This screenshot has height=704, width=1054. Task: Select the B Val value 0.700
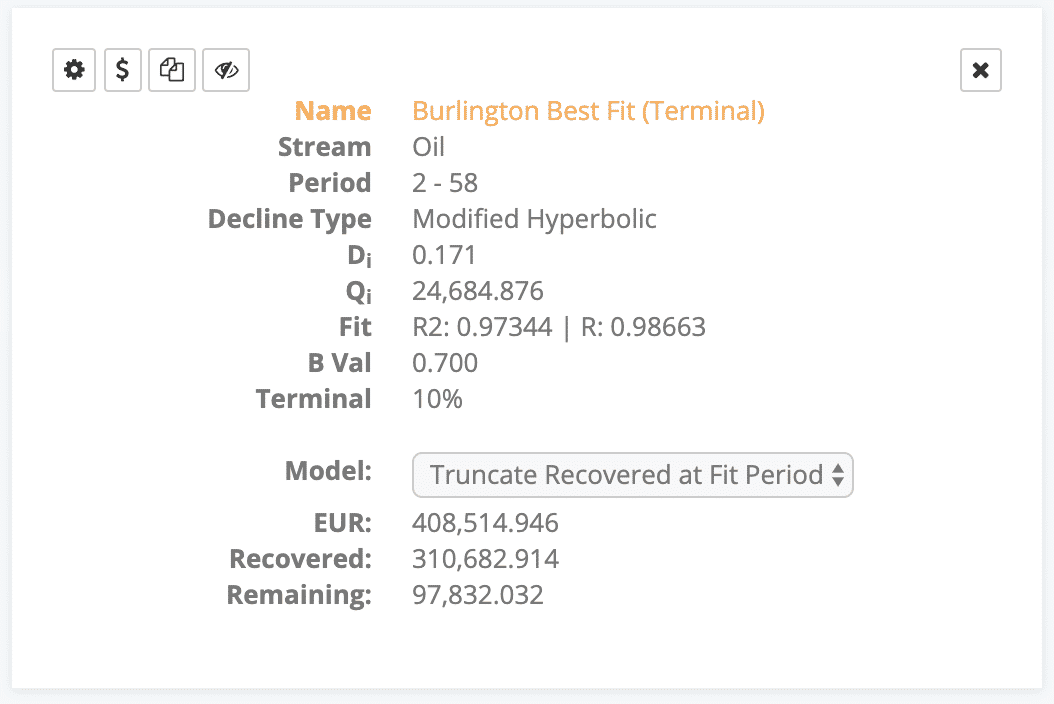click(x=445, y=363)
